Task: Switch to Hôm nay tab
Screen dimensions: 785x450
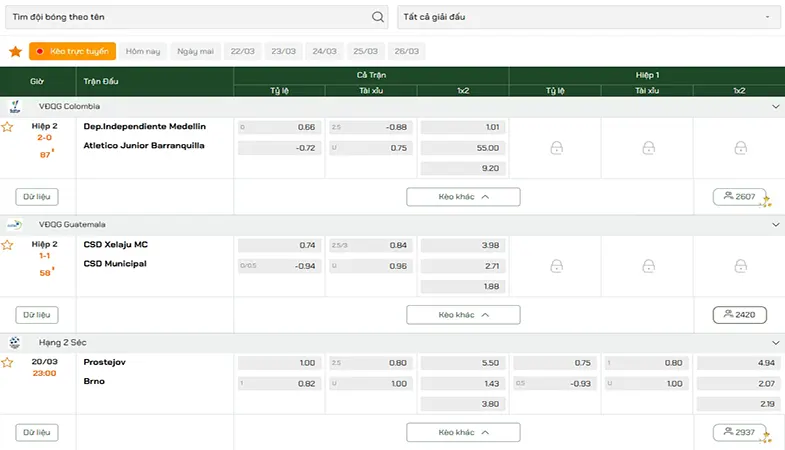Action: tap(143, 51)
